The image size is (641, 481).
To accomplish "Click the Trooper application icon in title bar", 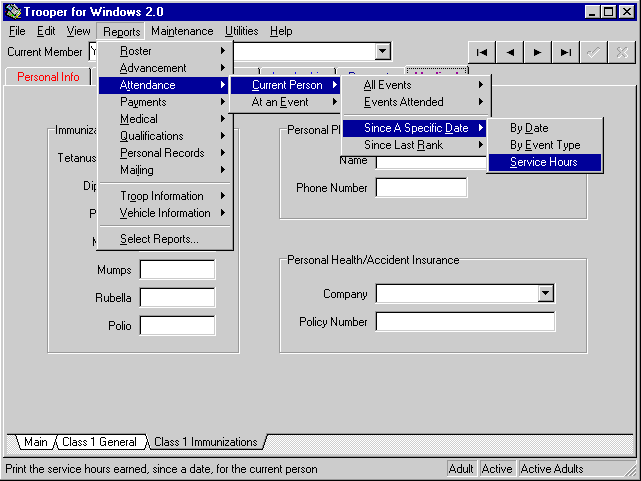I will tap(13, 11).
